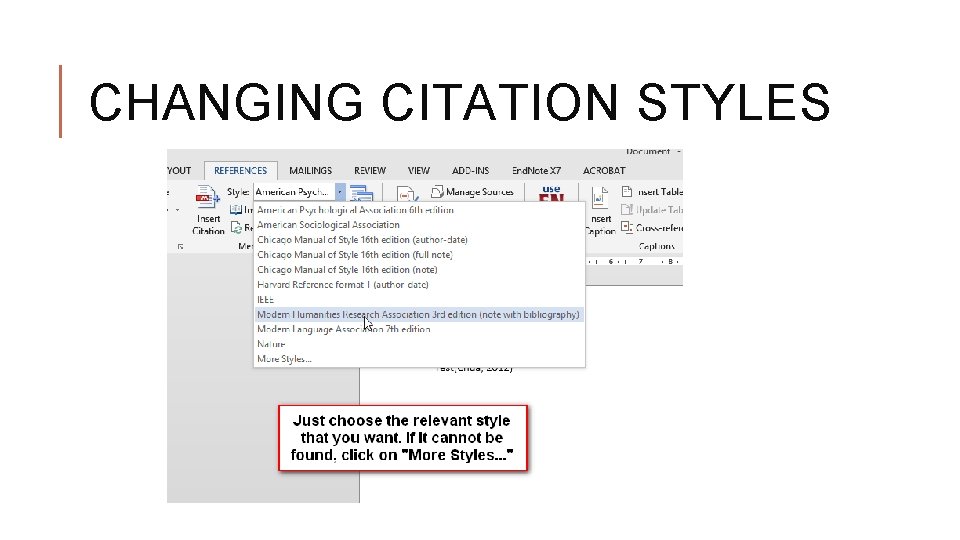
Task: Click the Style box showing American Psych...
Action: pos(294,192)
